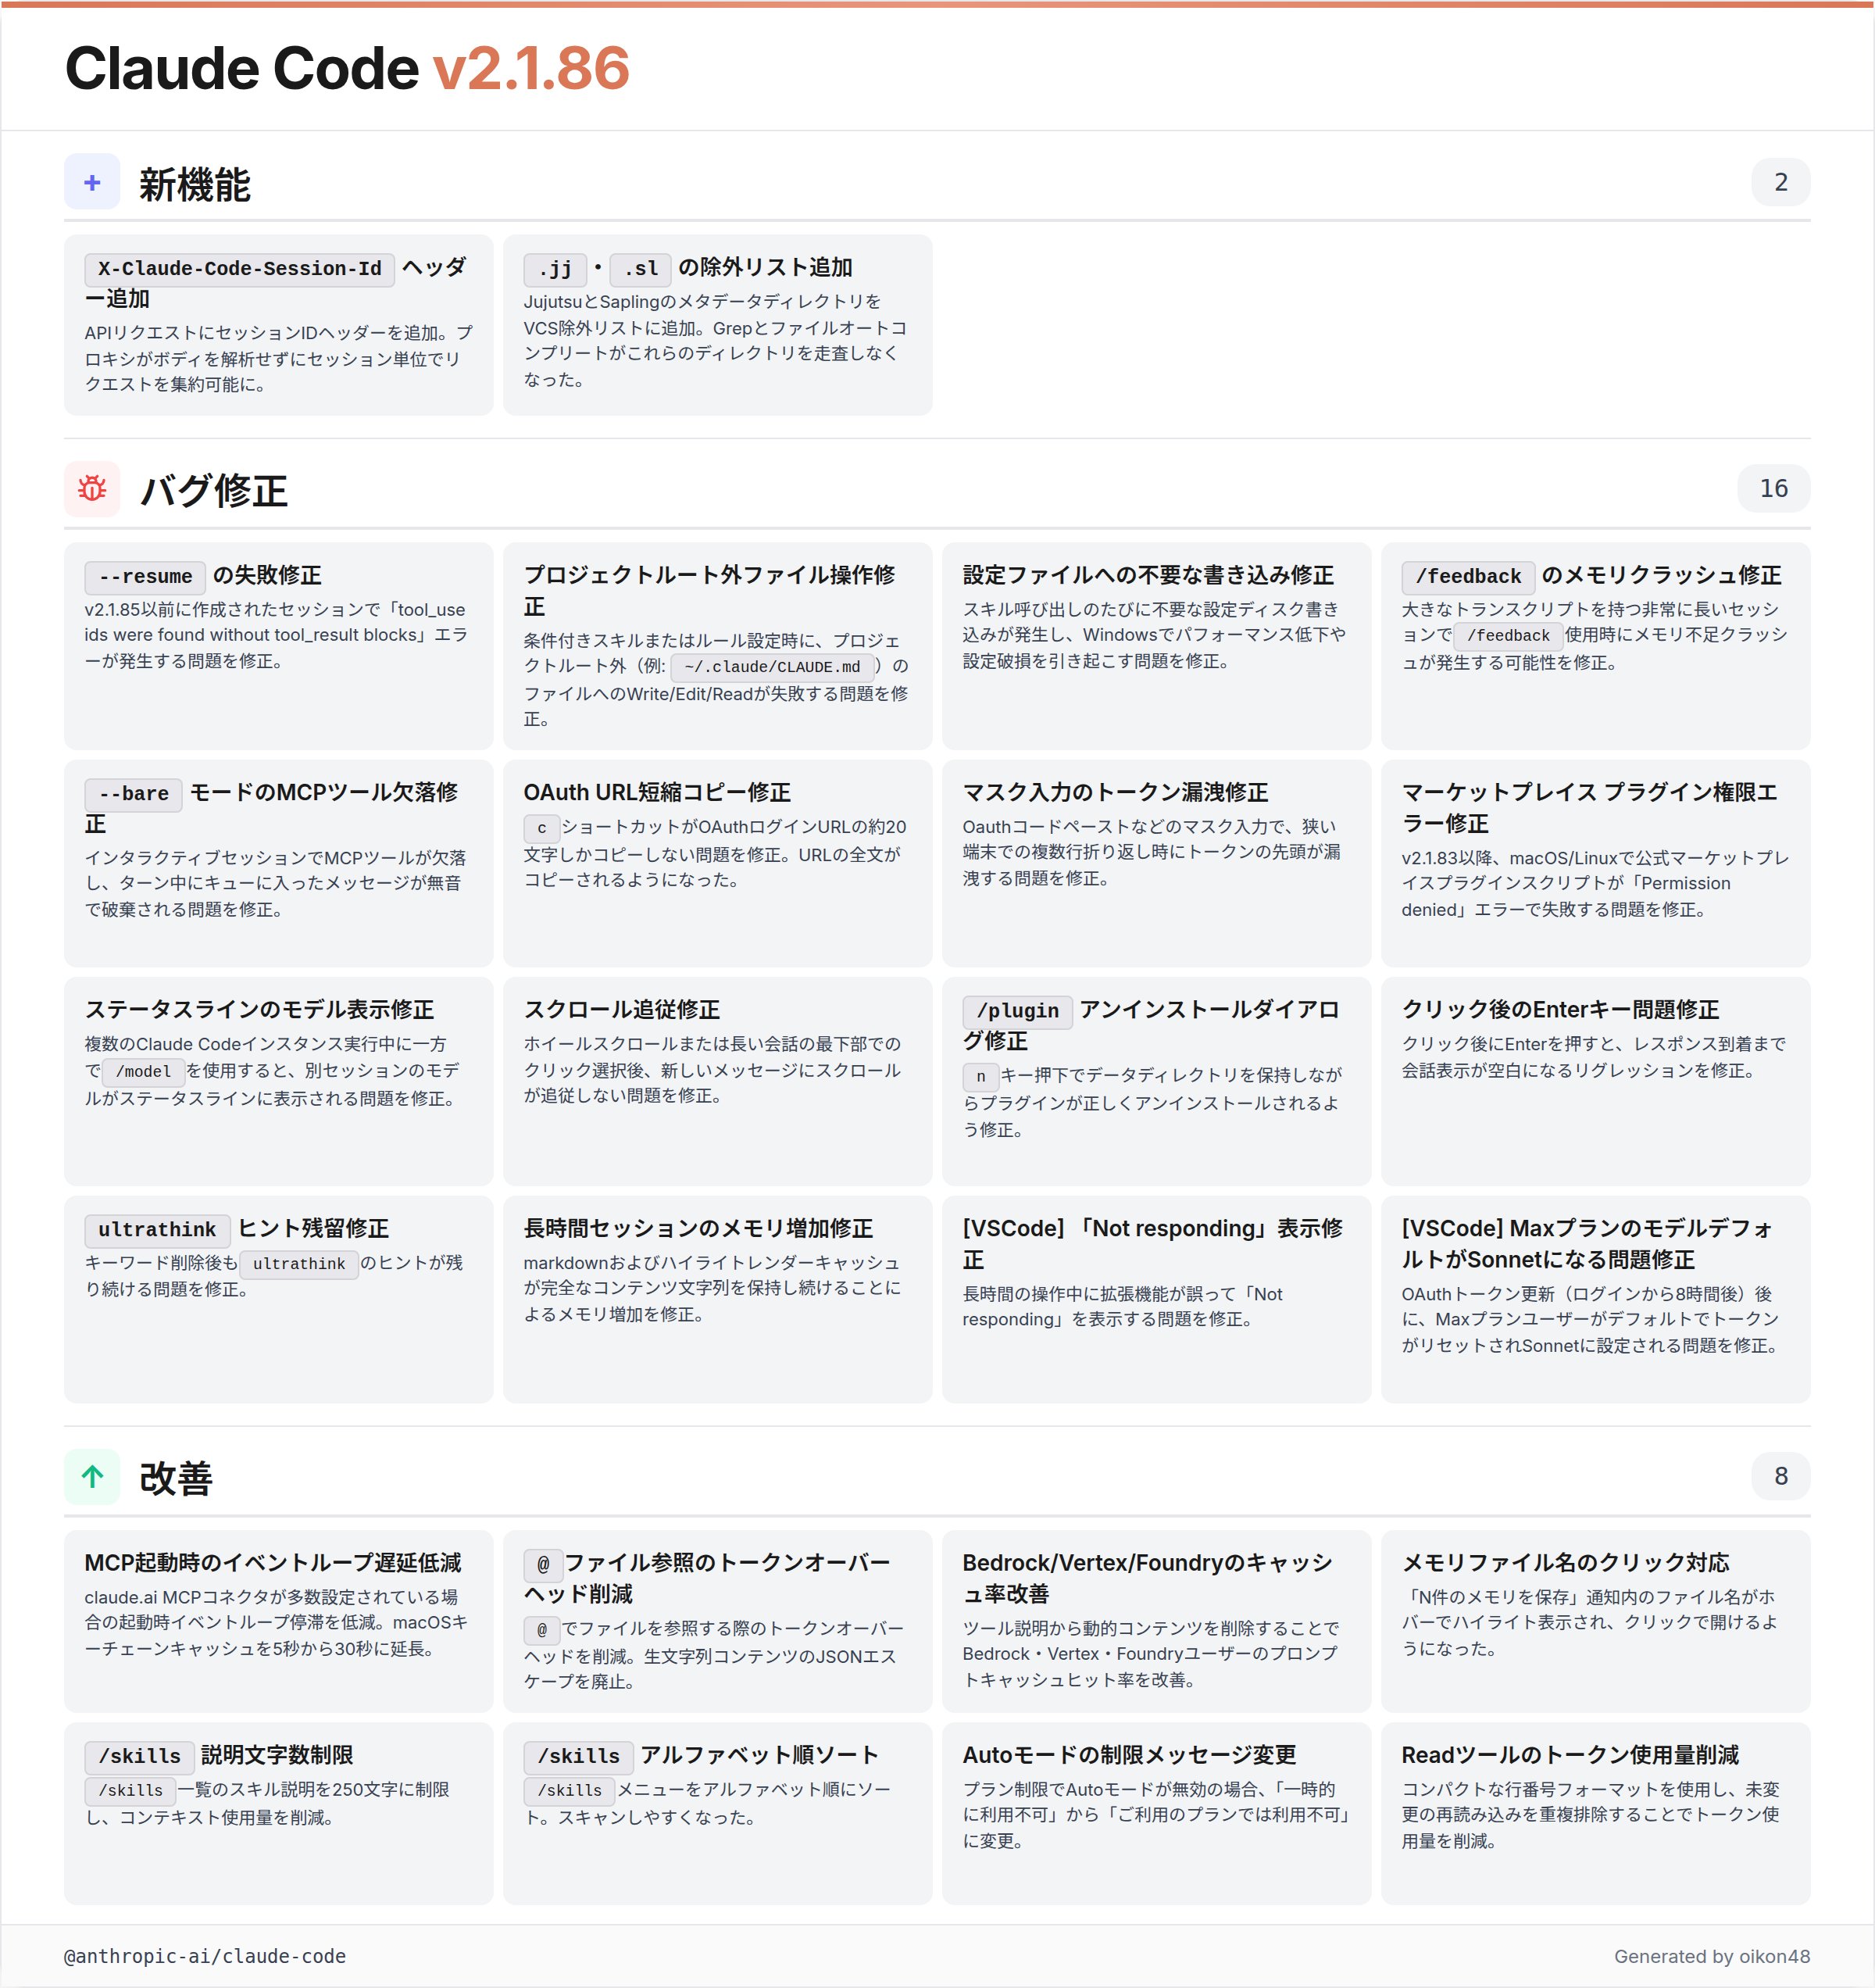This screenshot has height=1988, width=1875.
Task: Select the スクロール追従修正 card
Action: click(717, 1080)
